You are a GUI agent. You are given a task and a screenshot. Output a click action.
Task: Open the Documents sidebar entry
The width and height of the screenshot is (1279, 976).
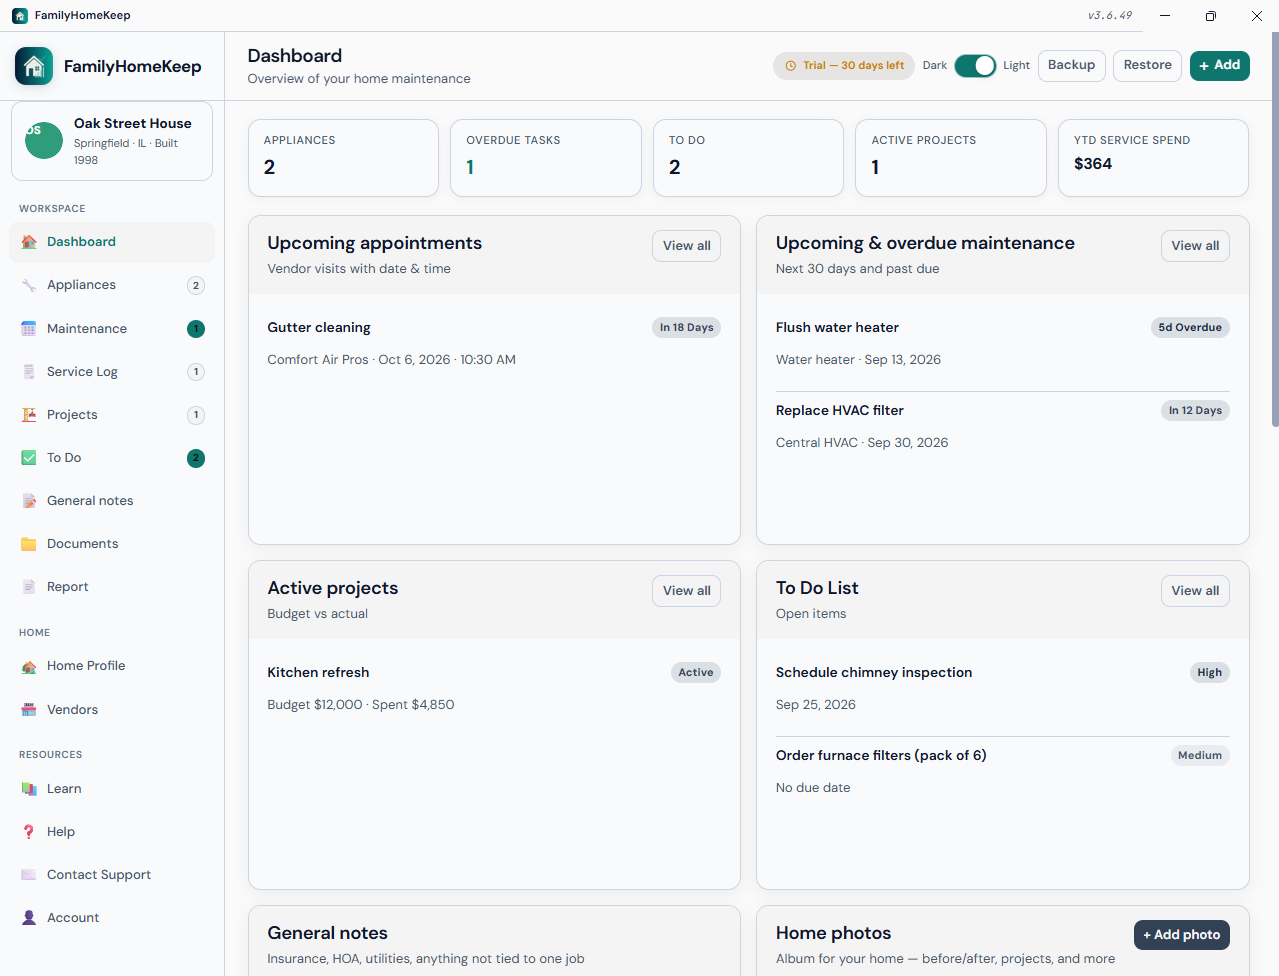point(112,544)
